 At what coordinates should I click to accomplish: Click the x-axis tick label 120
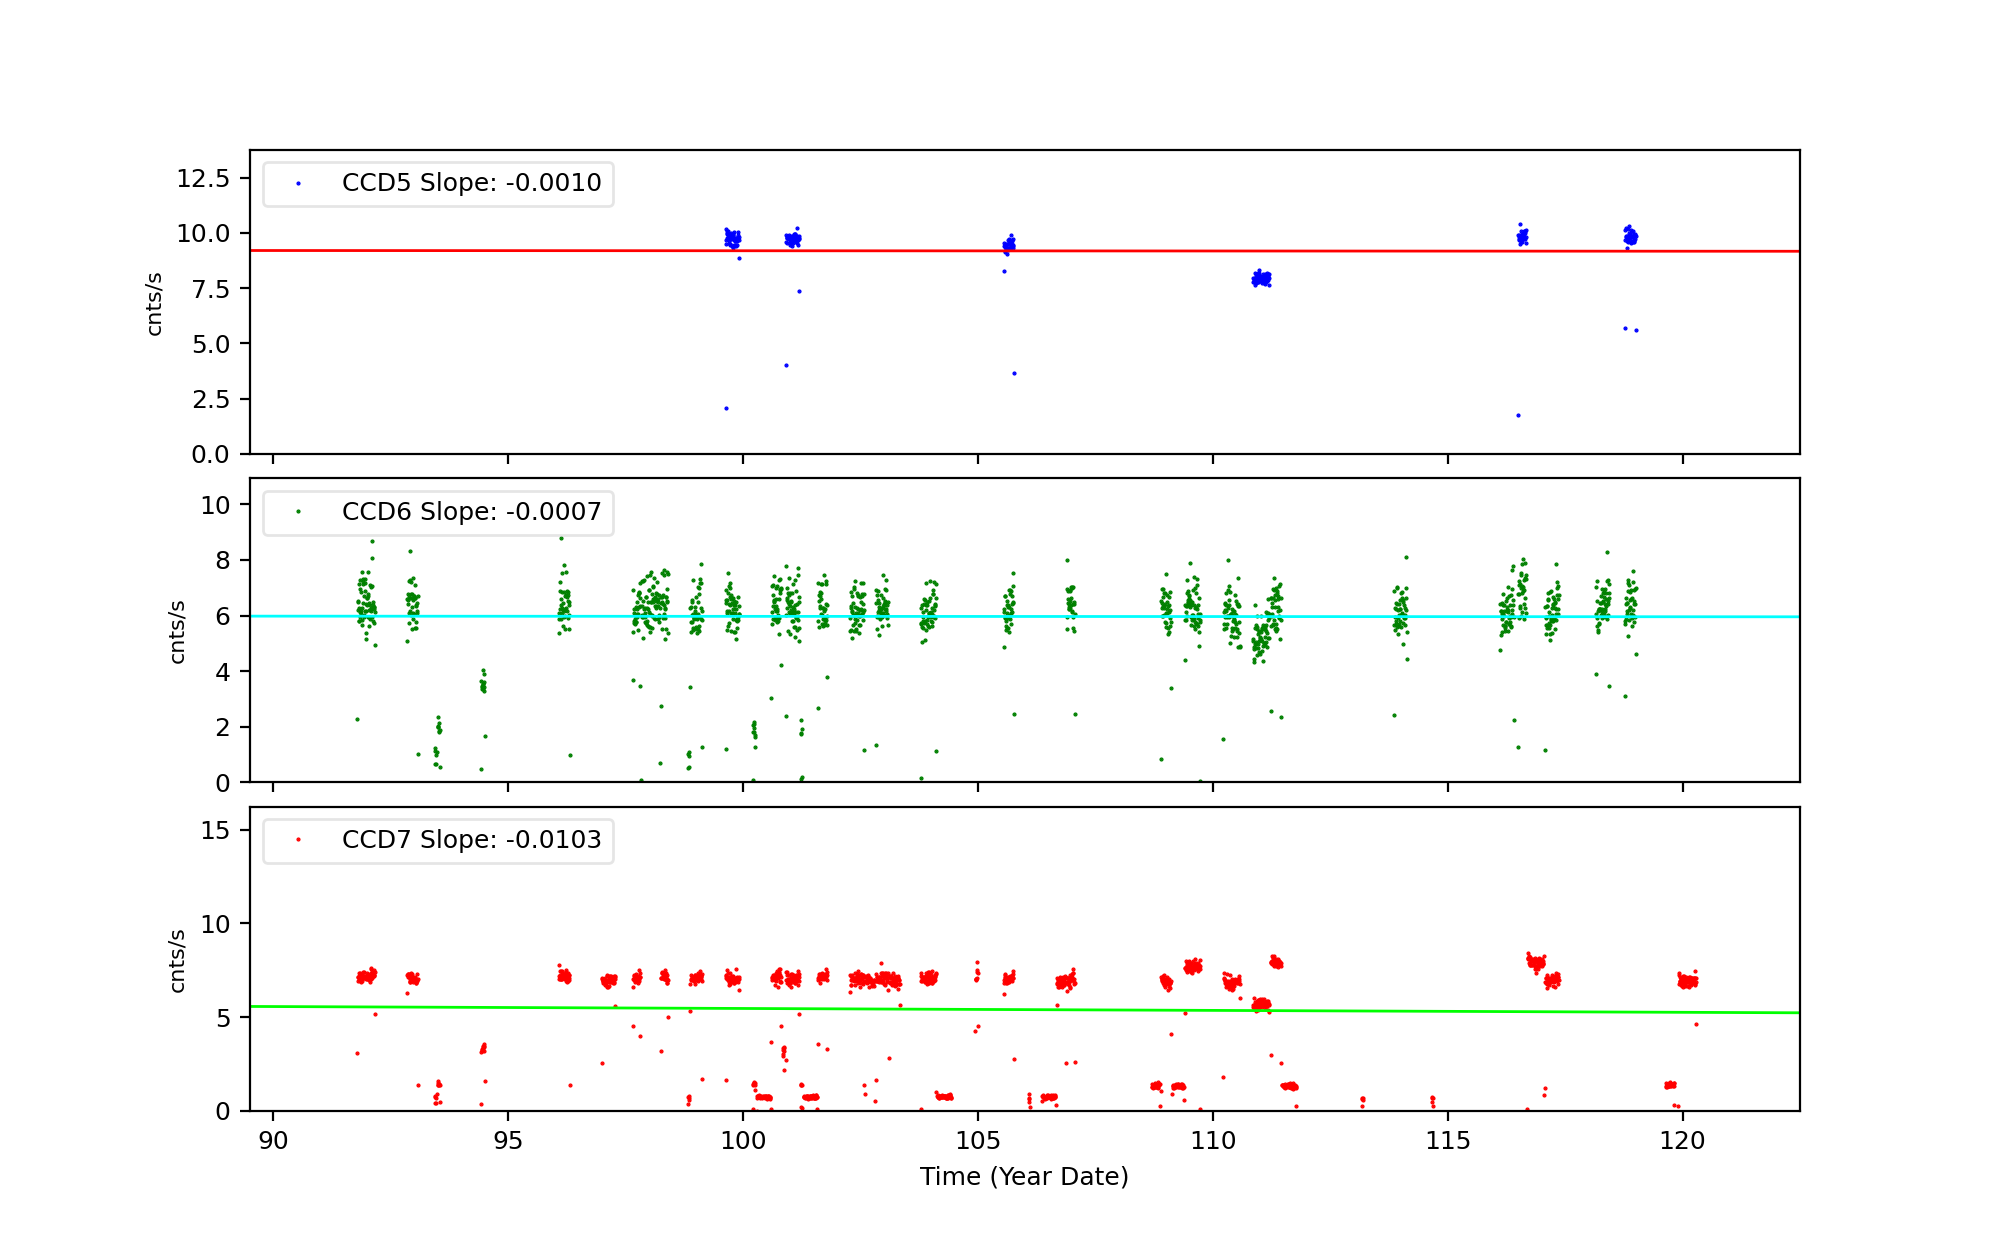pyautogui.click(x=1682, y=1141)
